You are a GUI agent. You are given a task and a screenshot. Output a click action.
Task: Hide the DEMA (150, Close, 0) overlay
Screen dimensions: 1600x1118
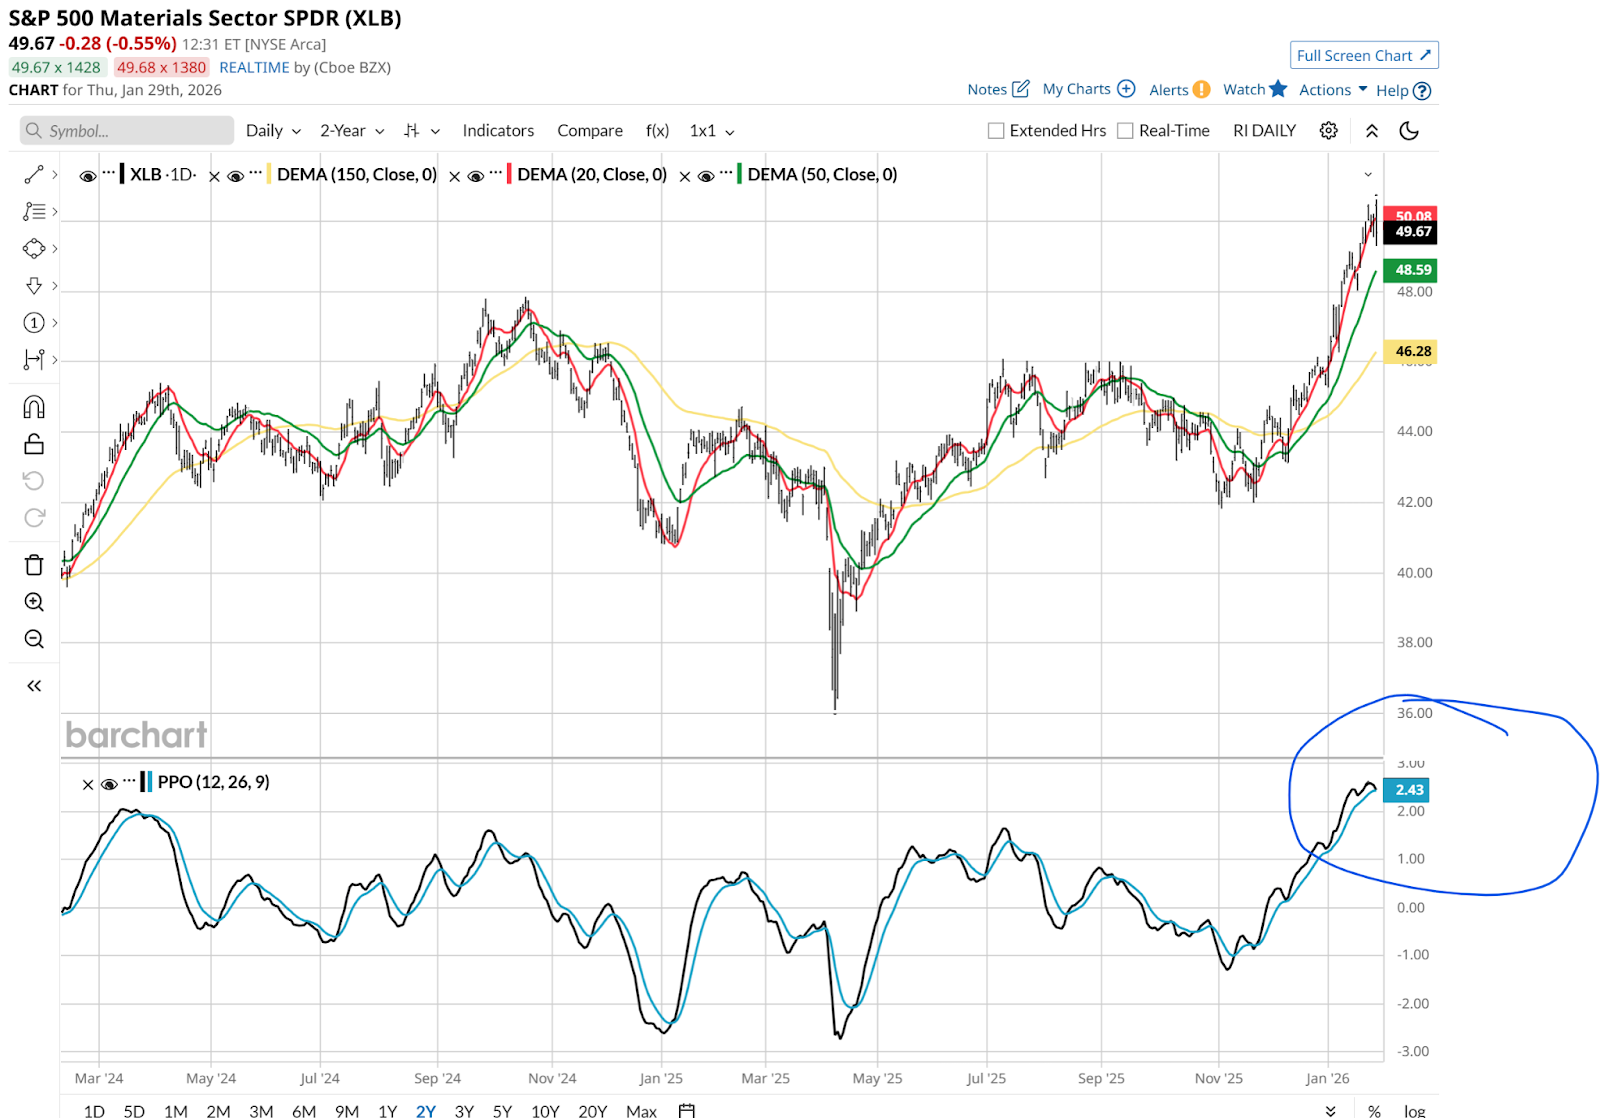click(x=236, y=176)
